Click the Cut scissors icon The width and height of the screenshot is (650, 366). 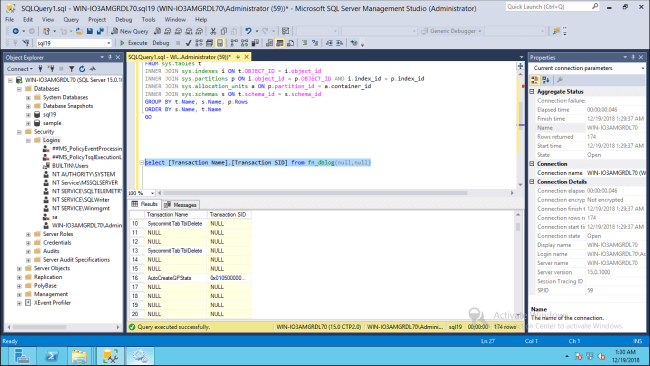[x=213, y=31]
